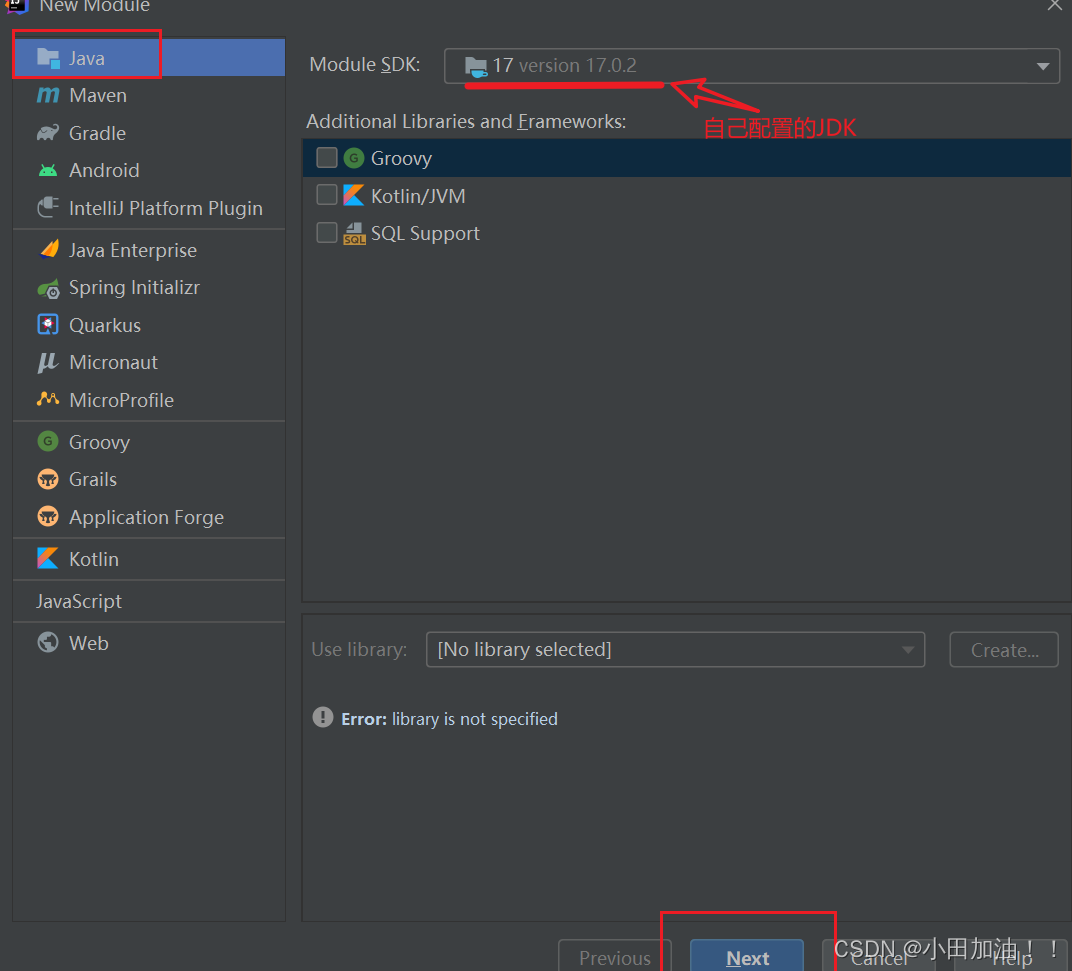The width and height of the screenshot is (1072, 971).
Task: Enable the SQL Support checkbox
Action: pos(327,233)
